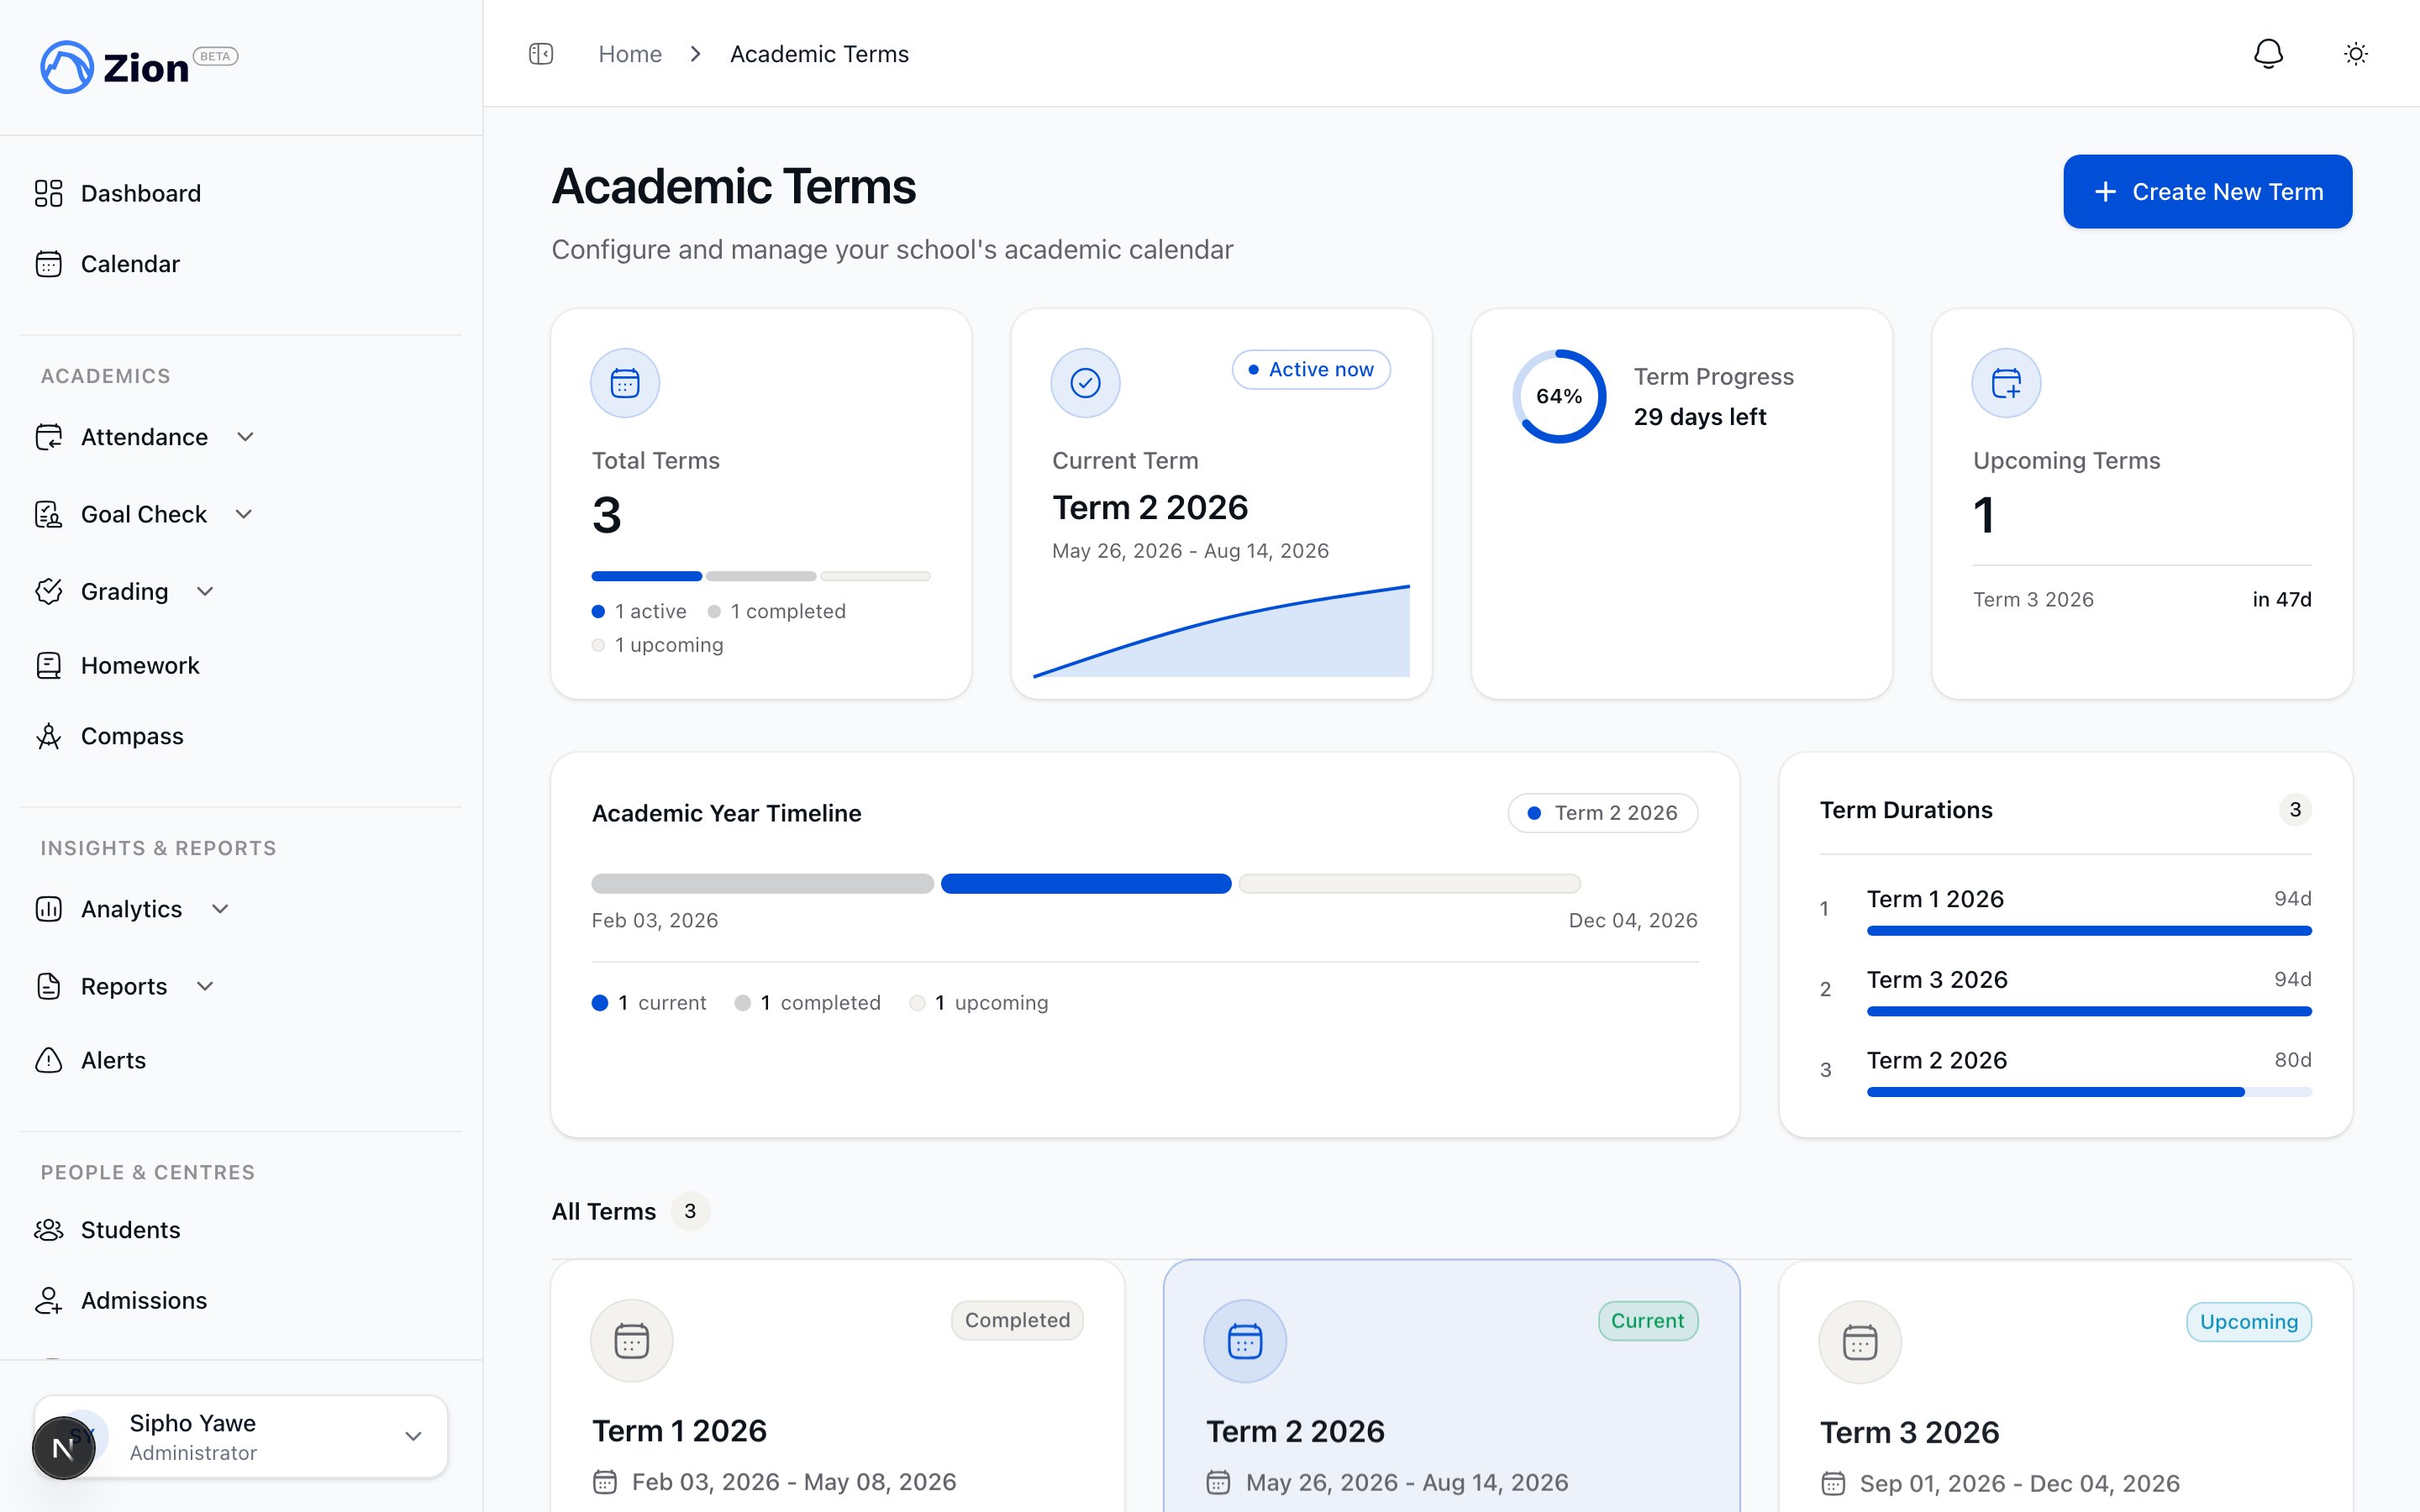This screenshot has height=1512, width=2420.
Task: Click the Term 2 2026 80d duration bar
Action: pos(2089,1092)
